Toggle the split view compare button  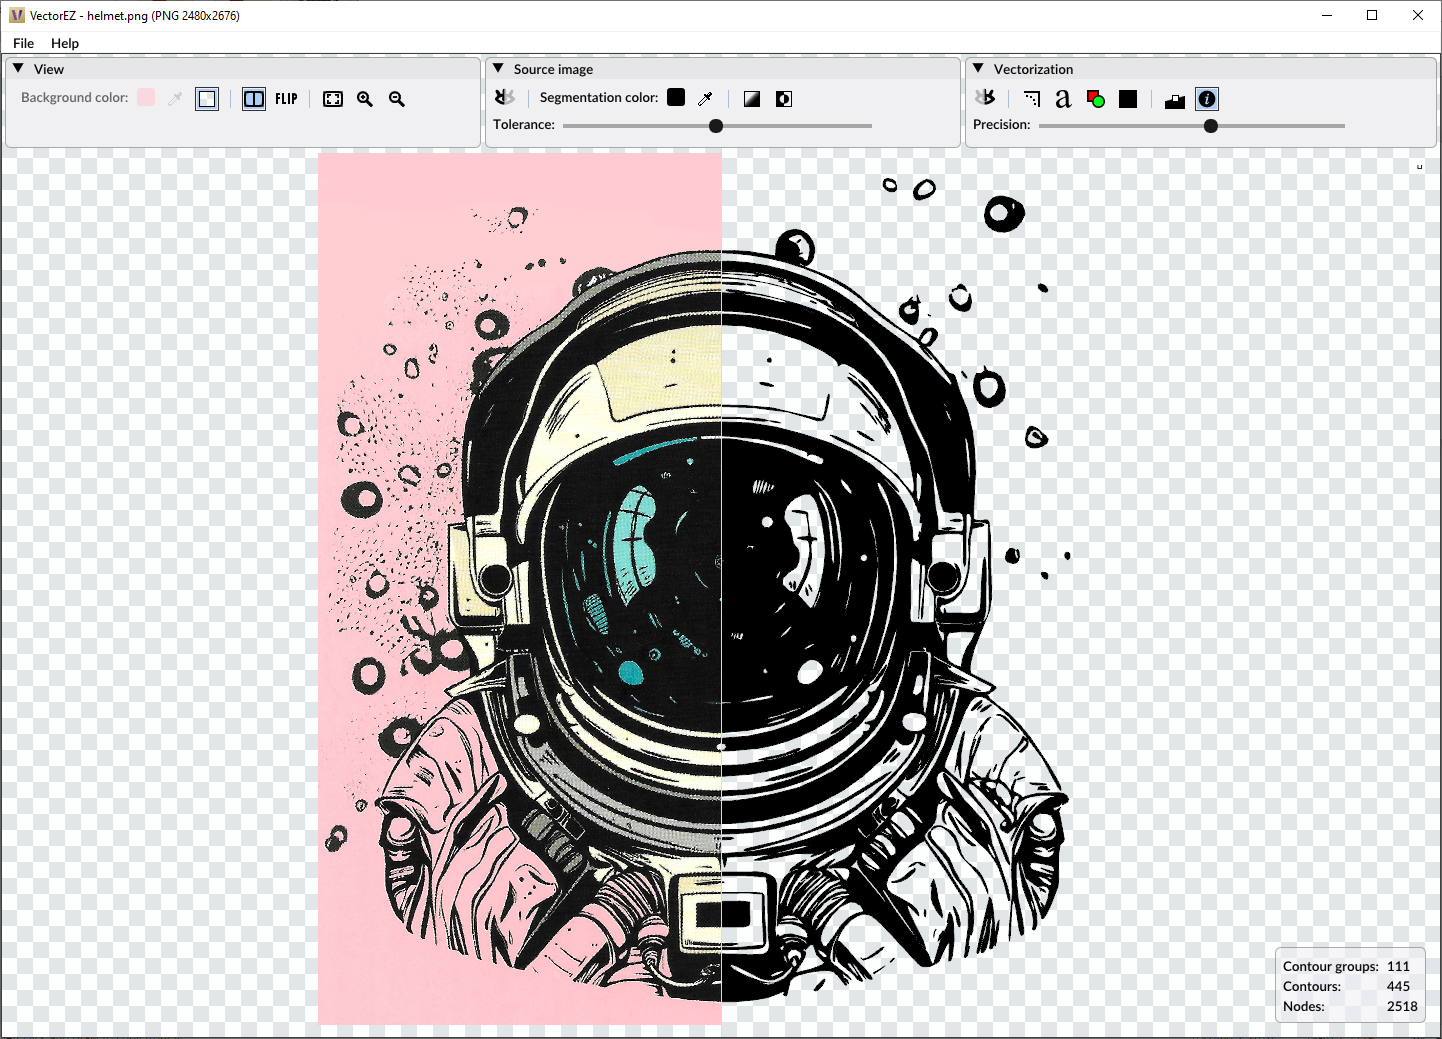pyautogui.click(x=254, y=99)
